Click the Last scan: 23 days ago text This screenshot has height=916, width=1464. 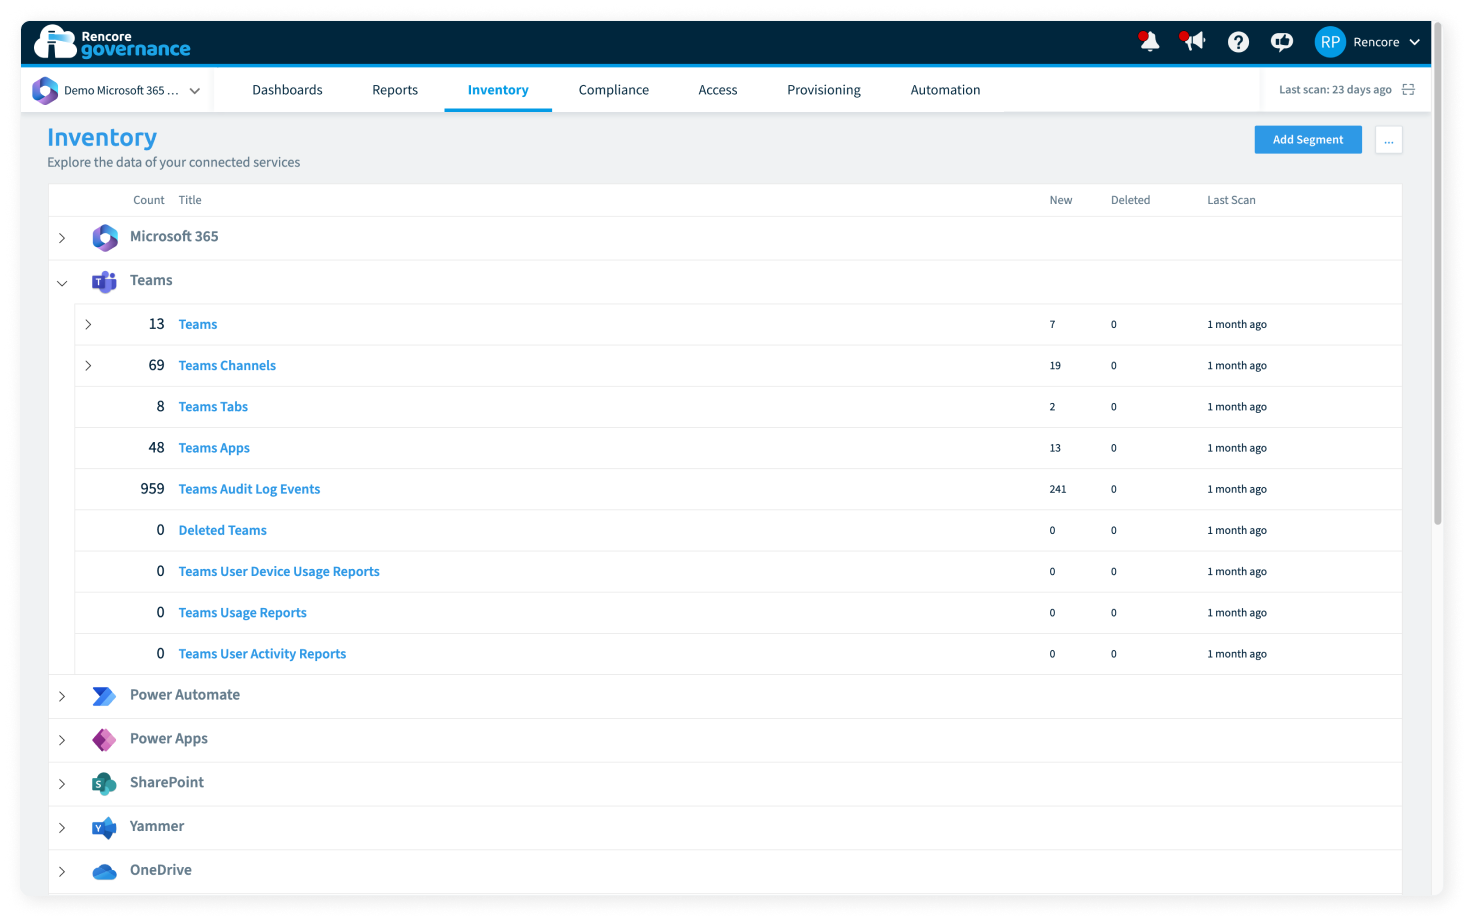(1335, 90)
